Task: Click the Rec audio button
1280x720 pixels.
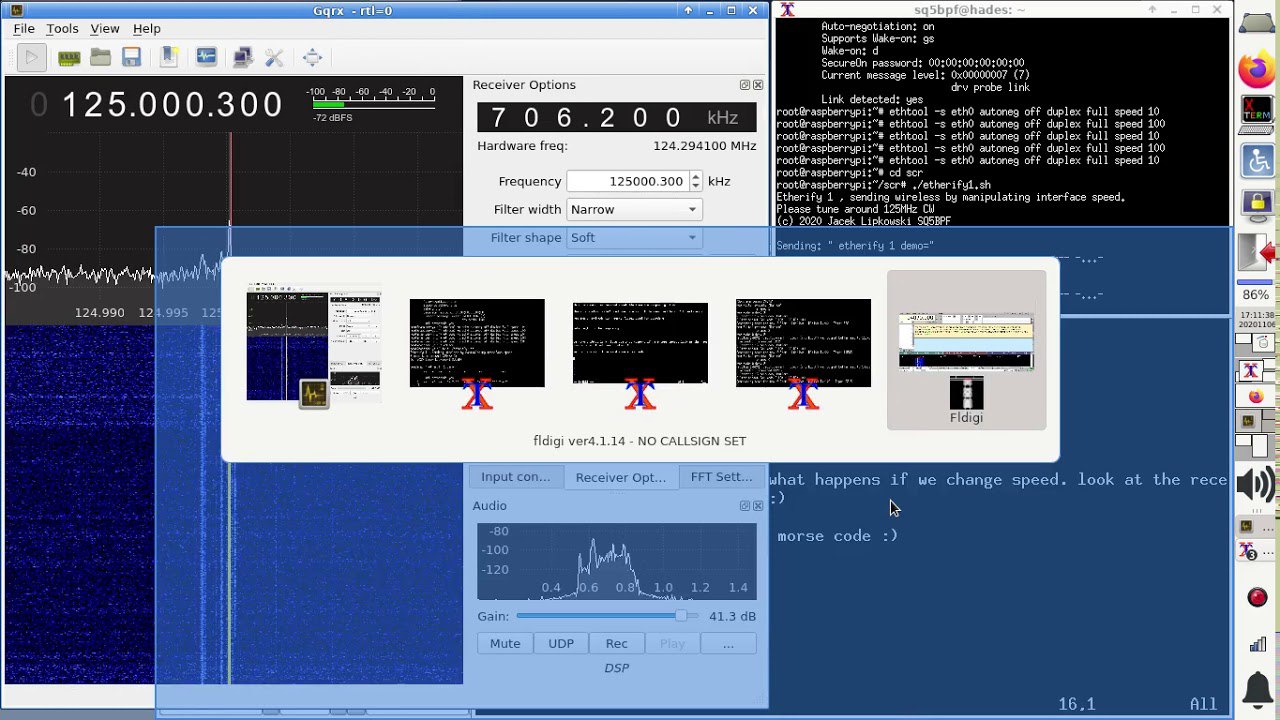Action: [617, 643]
